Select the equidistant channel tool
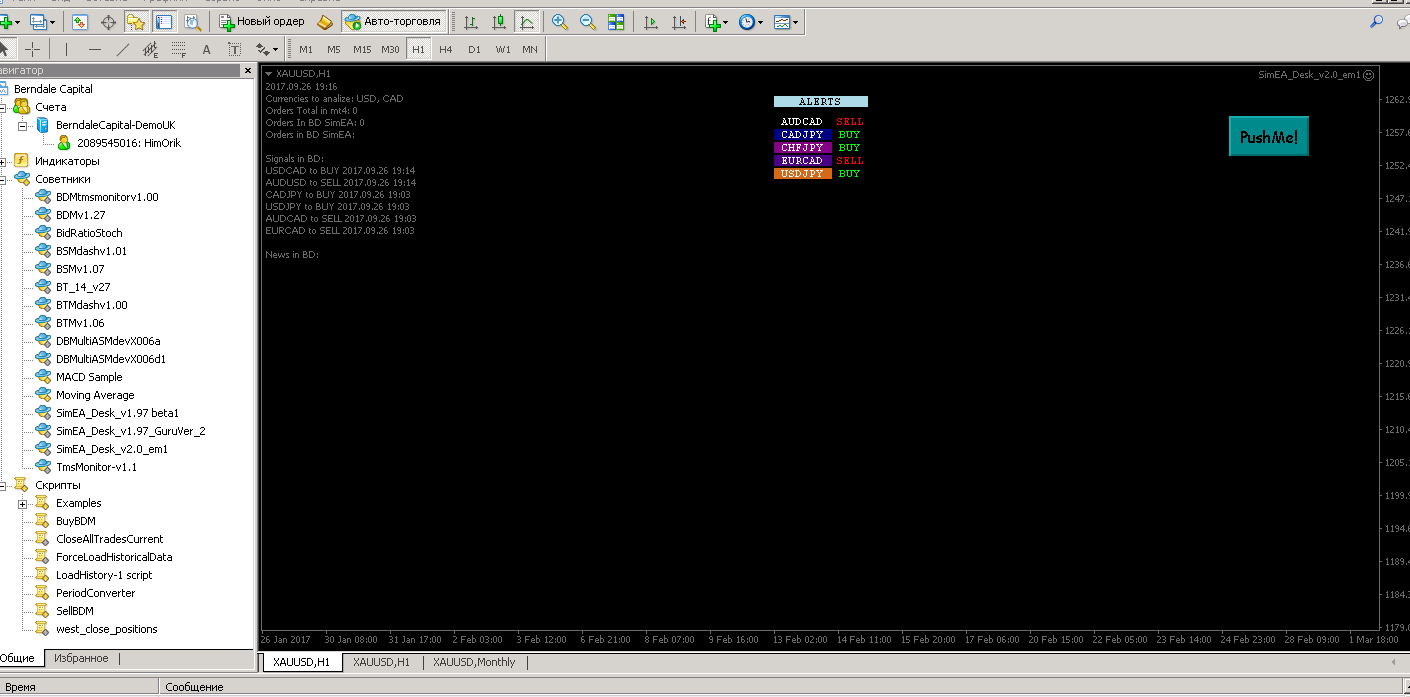The width and height of the screenshot is (1410, 697). click(151, 49)
